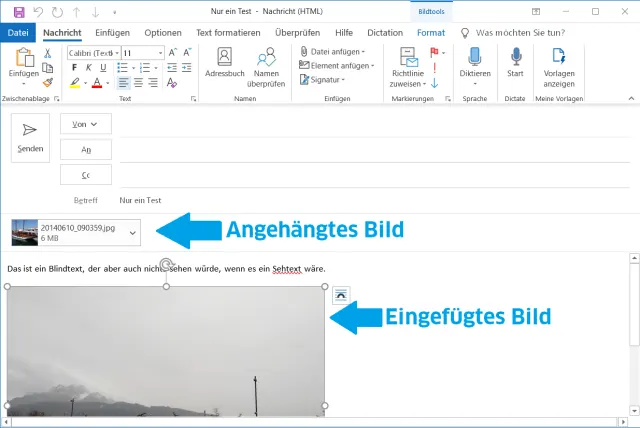Open the font size dropdown
The image size is (640, 428).
160,53
